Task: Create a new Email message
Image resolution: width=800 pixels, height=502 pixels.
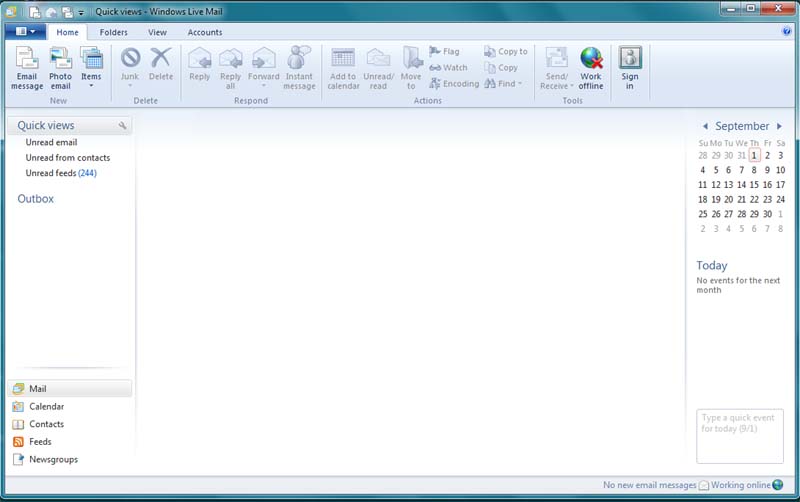Action: click(27, 68)
